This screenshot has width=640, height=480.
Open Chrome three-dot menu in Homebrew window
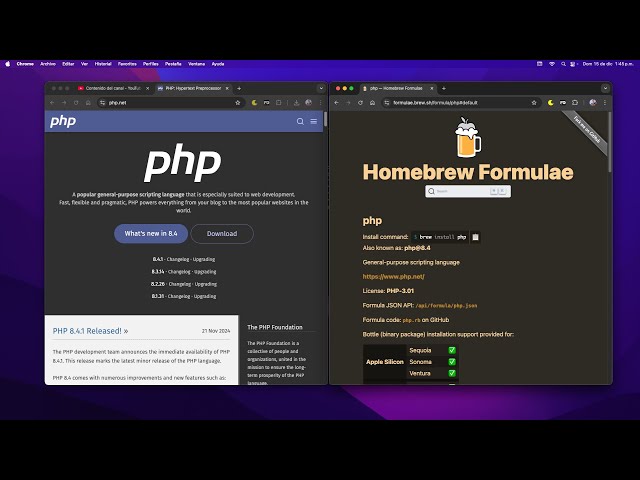click(605, 103)
